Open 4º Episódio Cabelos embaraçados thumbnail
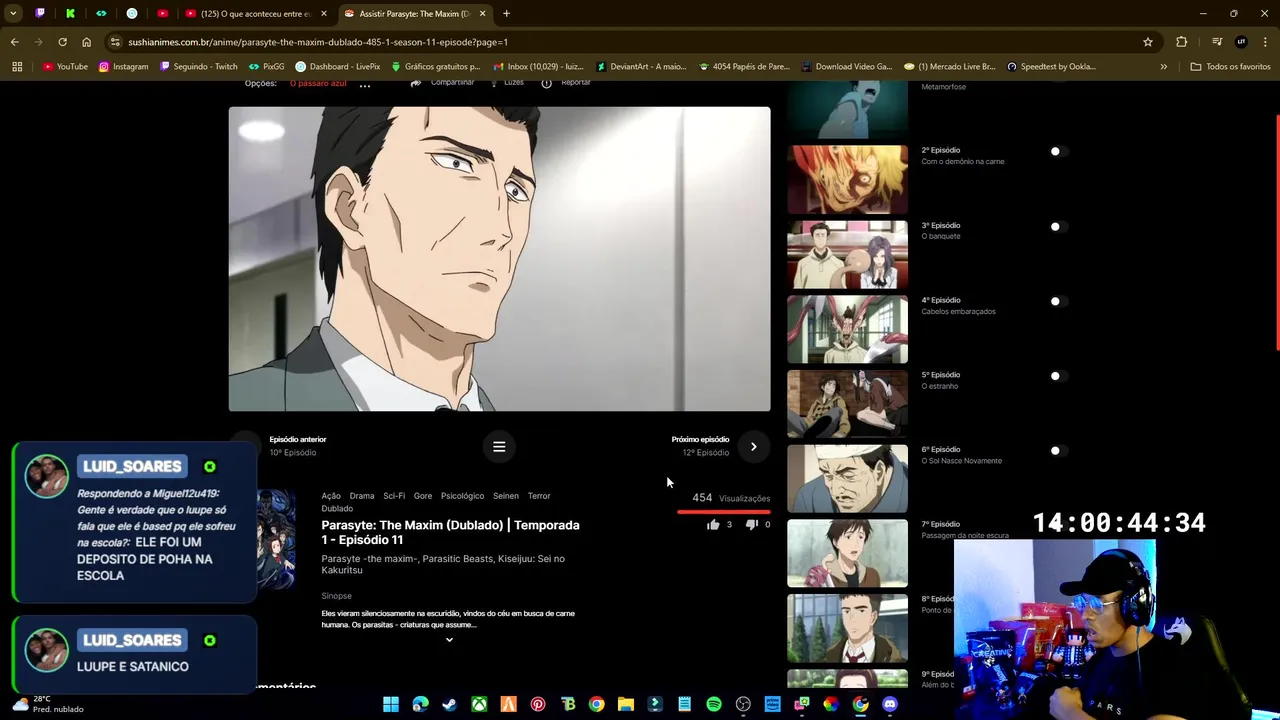 click(x=847, y=329)
